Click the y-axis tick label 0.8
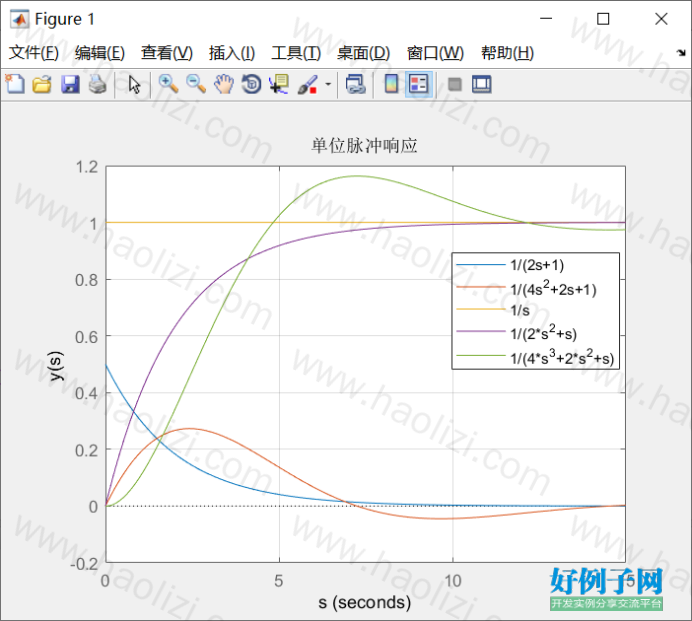Image resolution: width=692 pixels, height=621 pixels. [87, 280]
